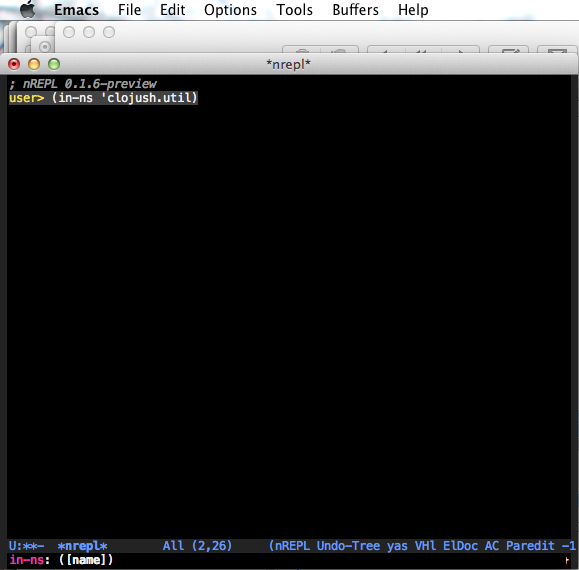Image resolution: width=579 pixels, height=570 pixels.
Task: Close the *nrepl* window with red button
Action: [x=14, y=64]
